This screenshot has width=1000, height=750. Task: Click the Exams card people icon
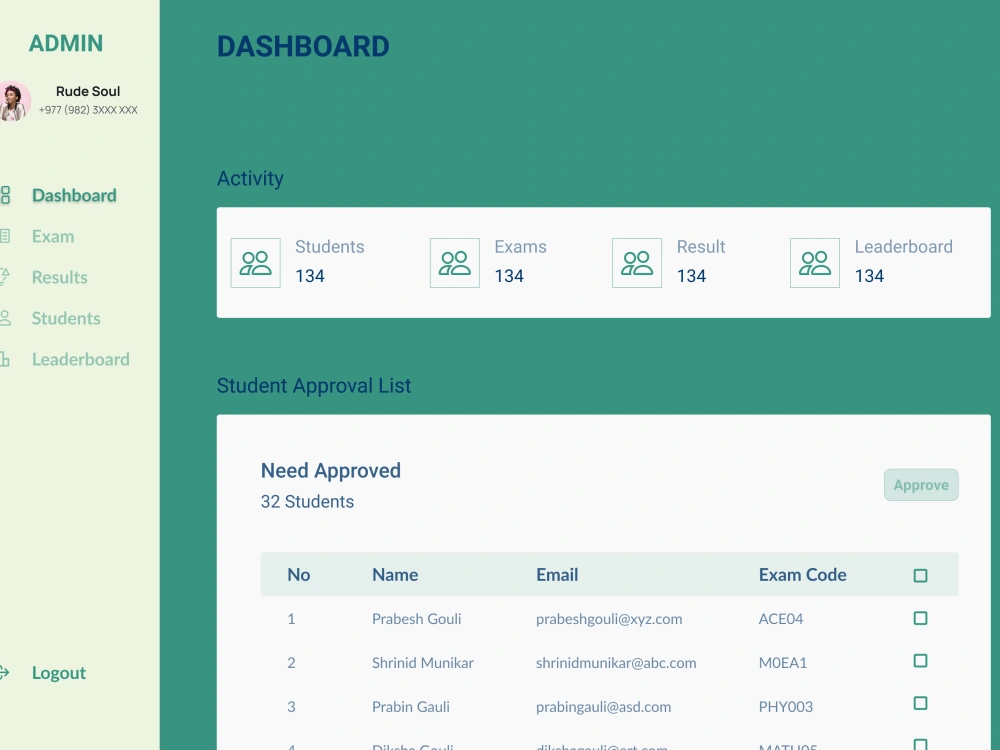click(455, 263)
